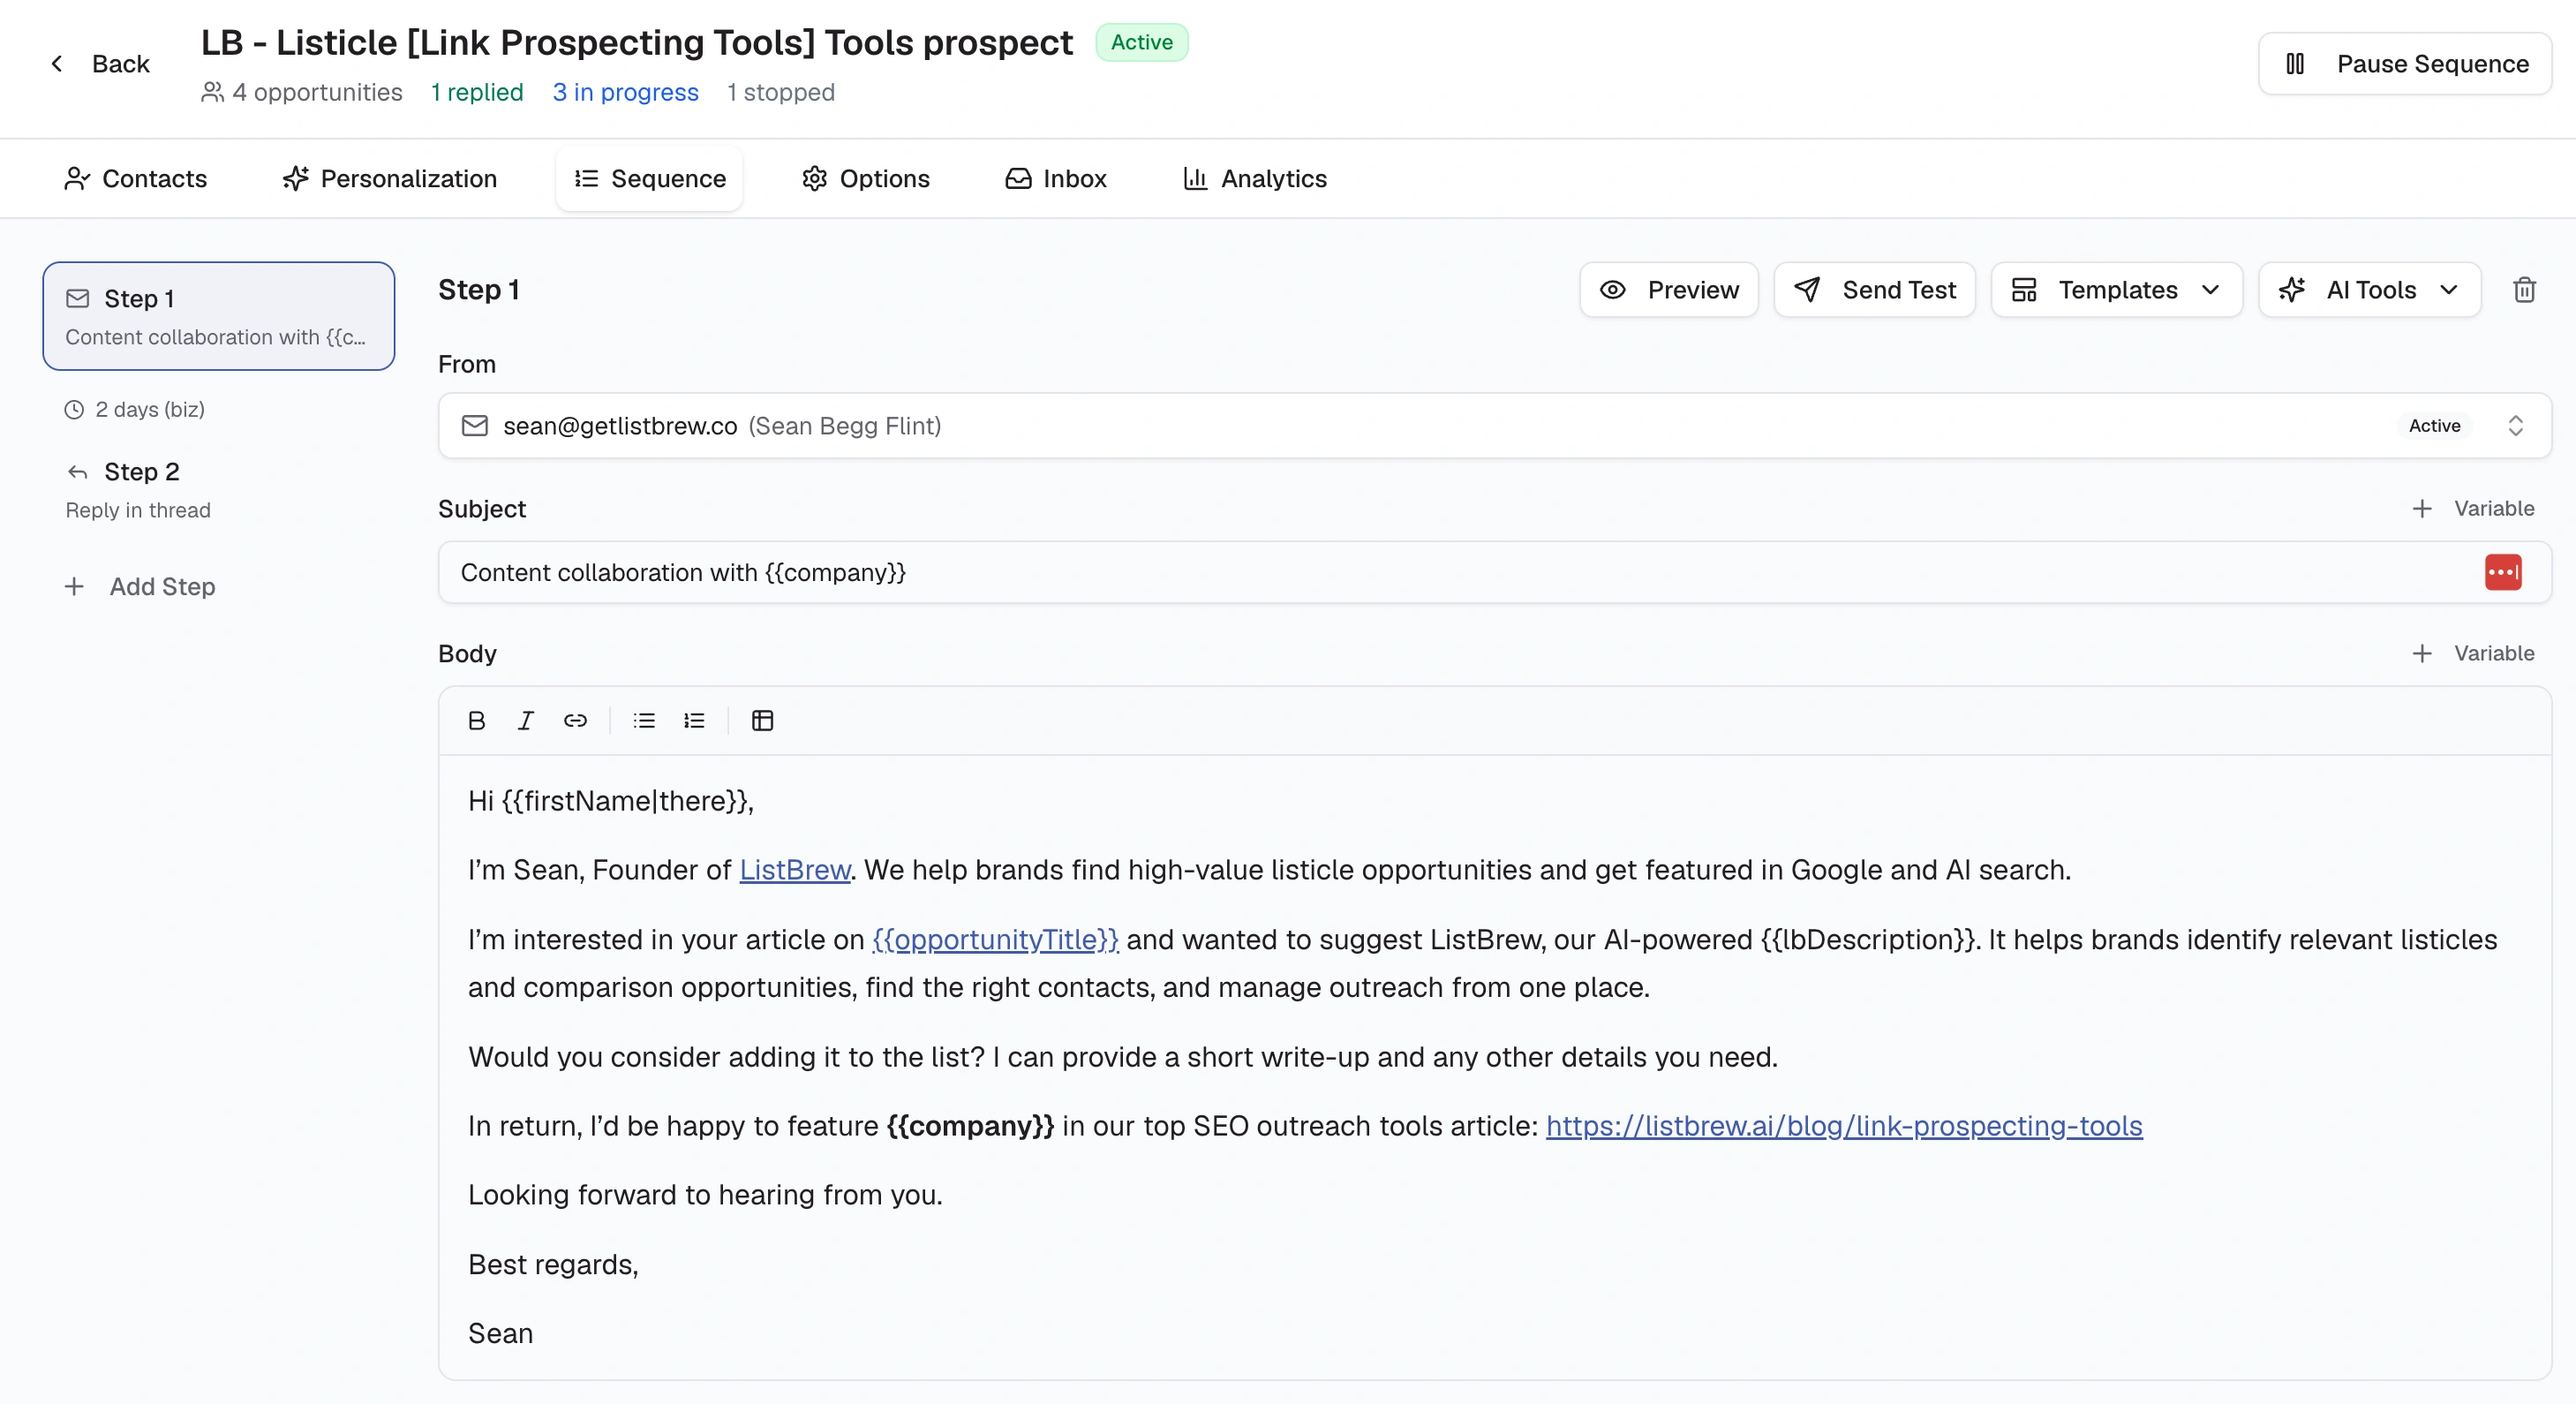Send a test email
Screen dimensions: 2576x1404
coord(1875,290)
